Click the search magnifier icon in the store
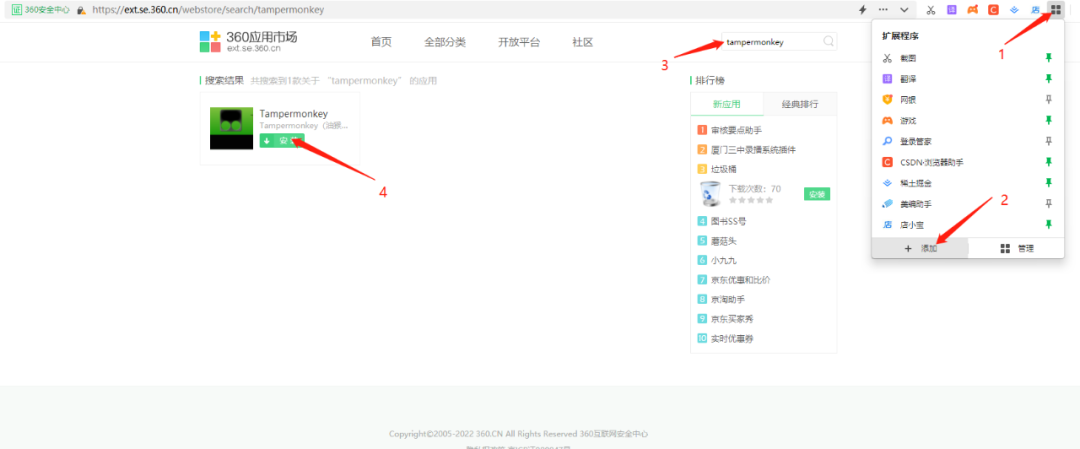Viewport: 1080px width, 449px height. 829,41
